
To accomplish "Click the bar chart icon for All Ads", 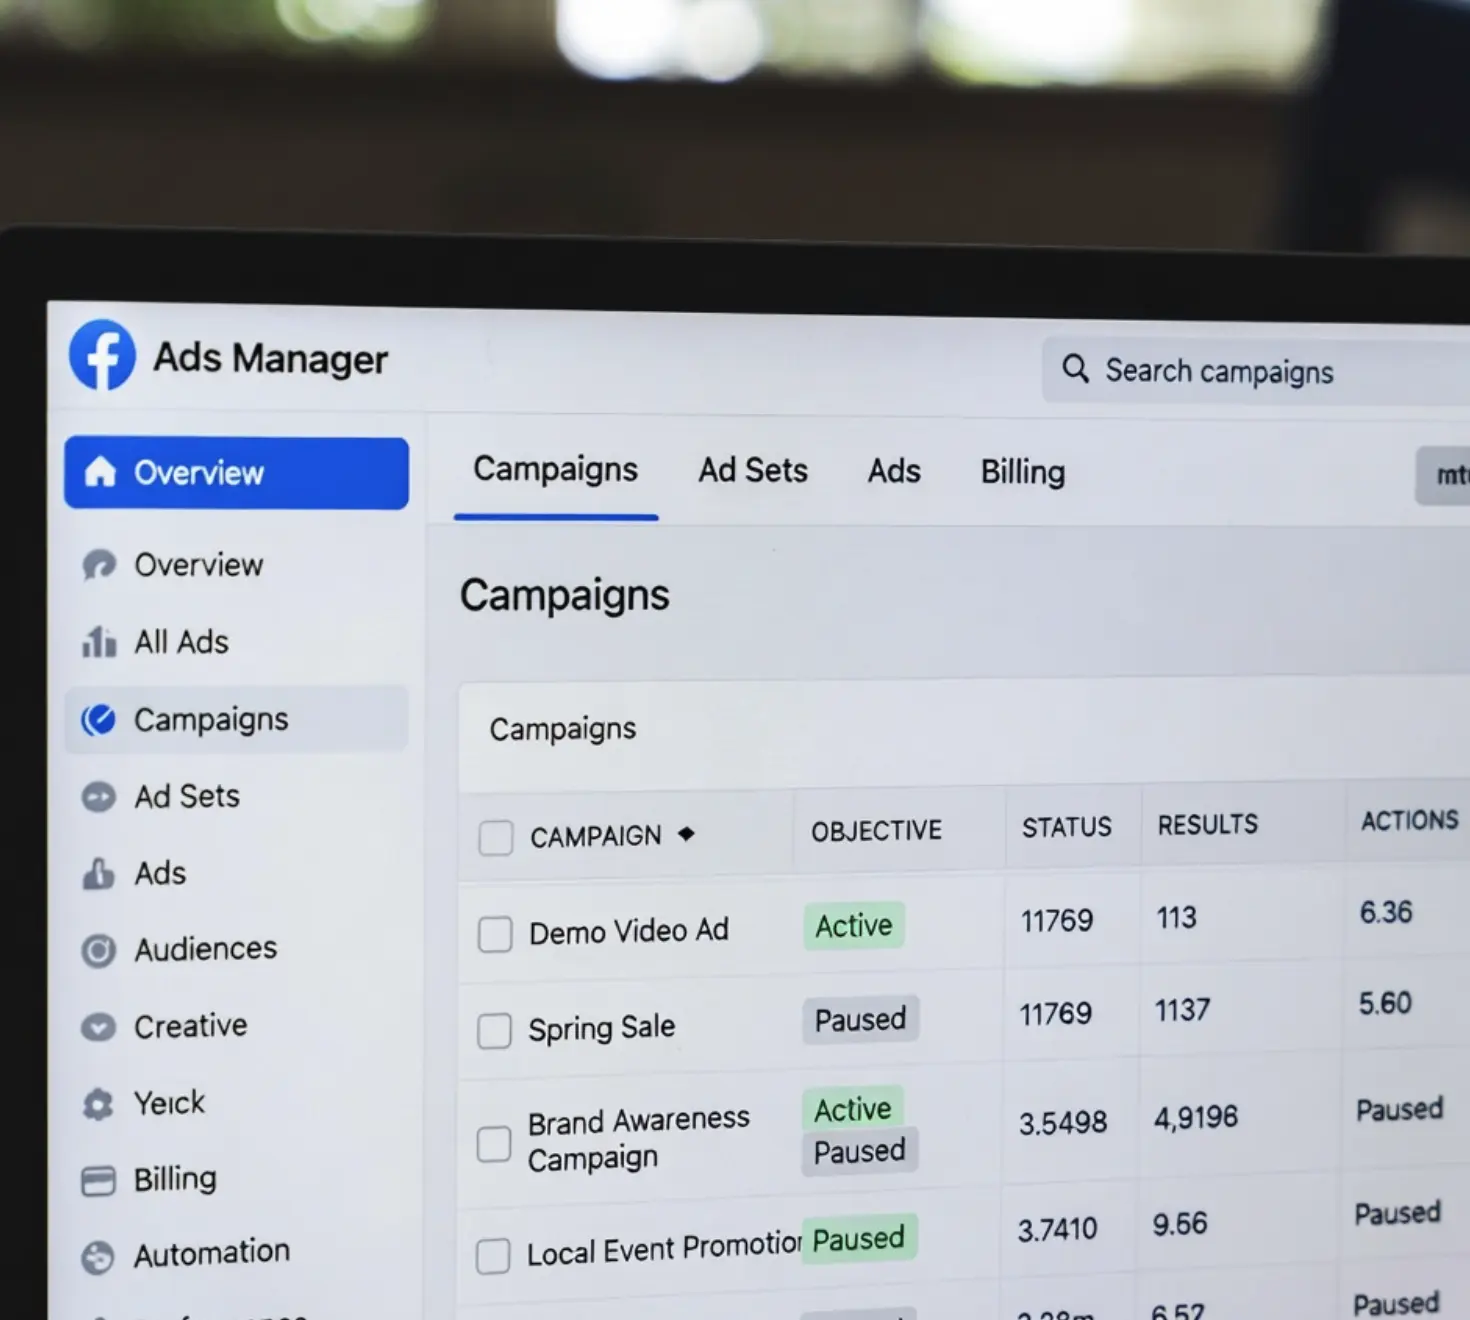I will click(99, 641).
